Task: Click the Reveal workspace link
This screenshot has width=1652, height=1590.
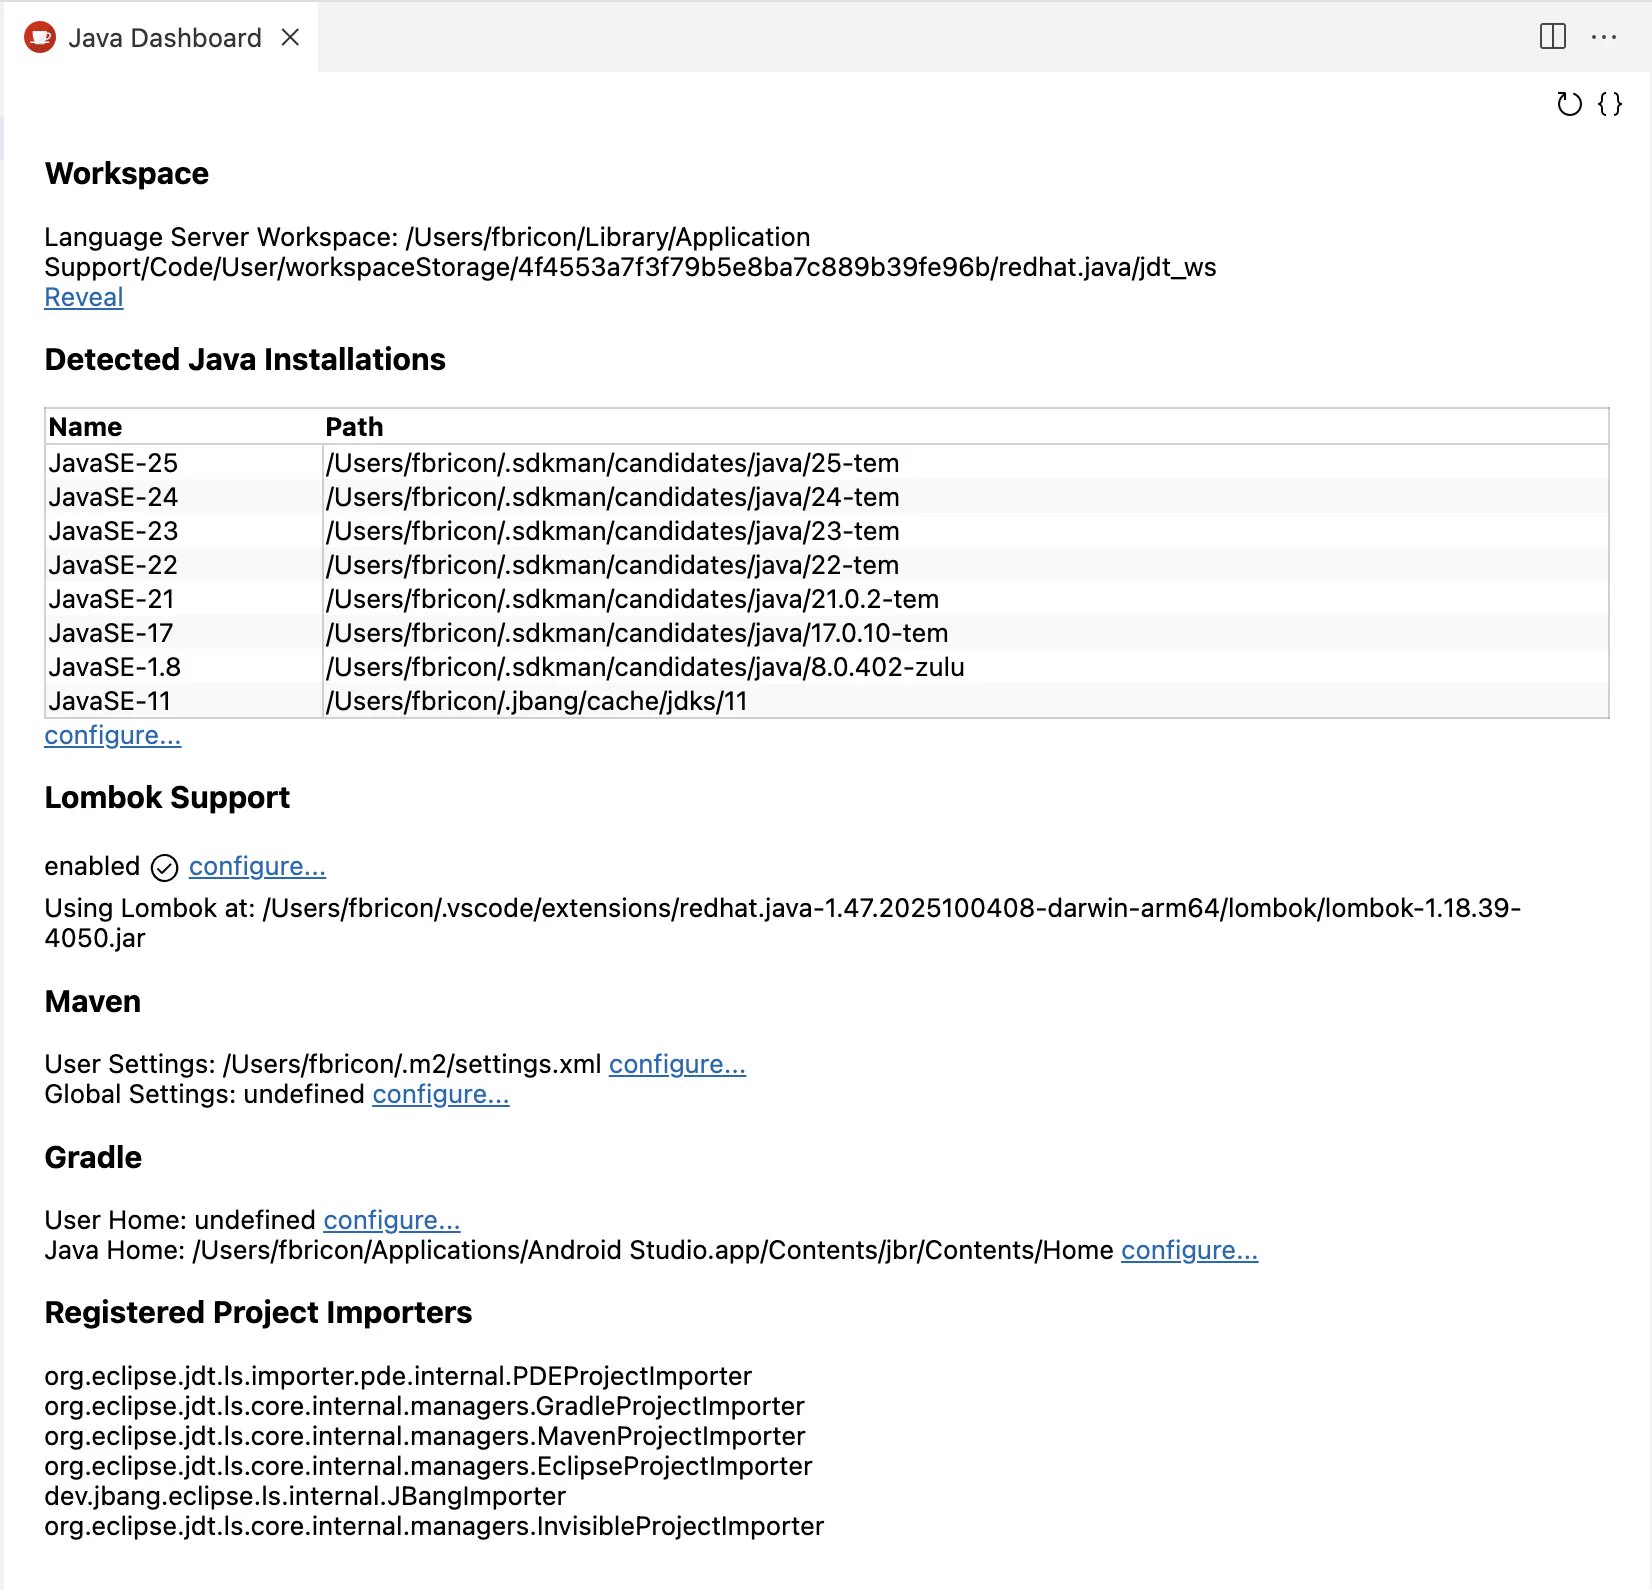Action: coord(84,297)
